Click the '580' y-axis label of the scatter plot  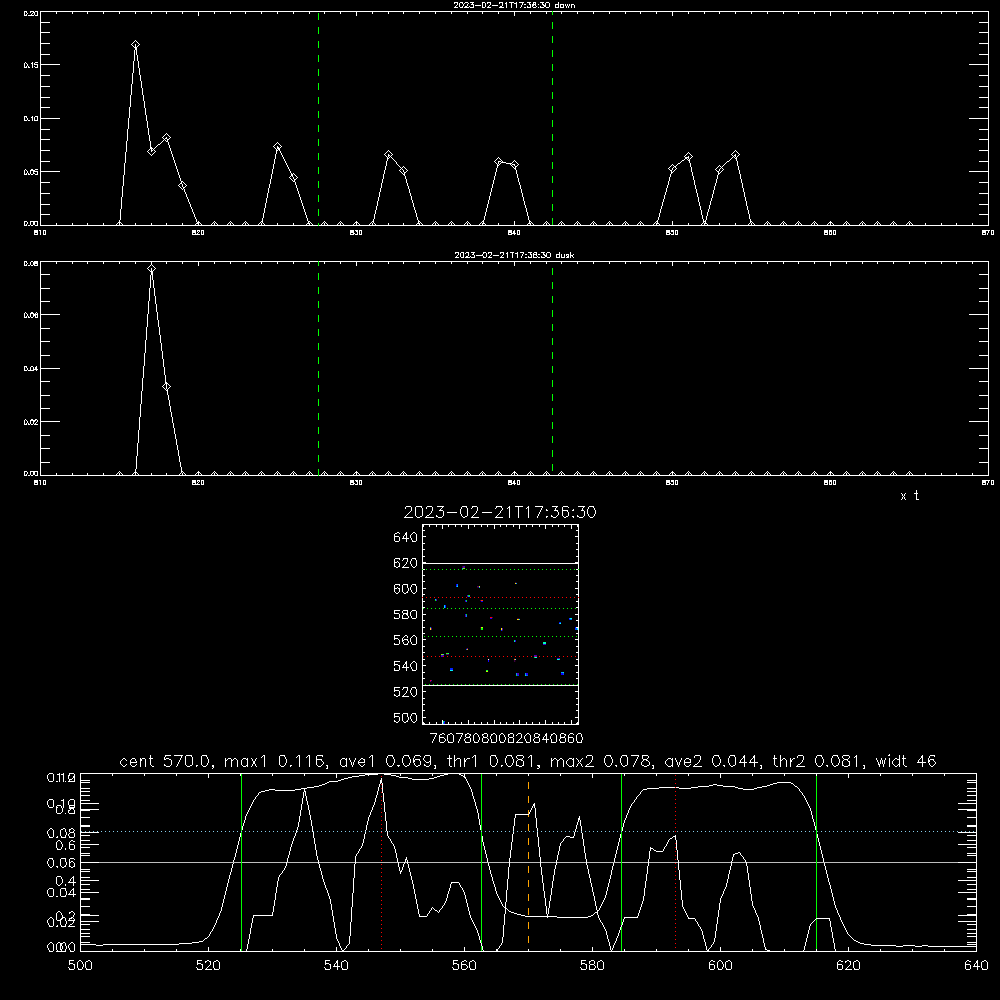click(406, 615)
